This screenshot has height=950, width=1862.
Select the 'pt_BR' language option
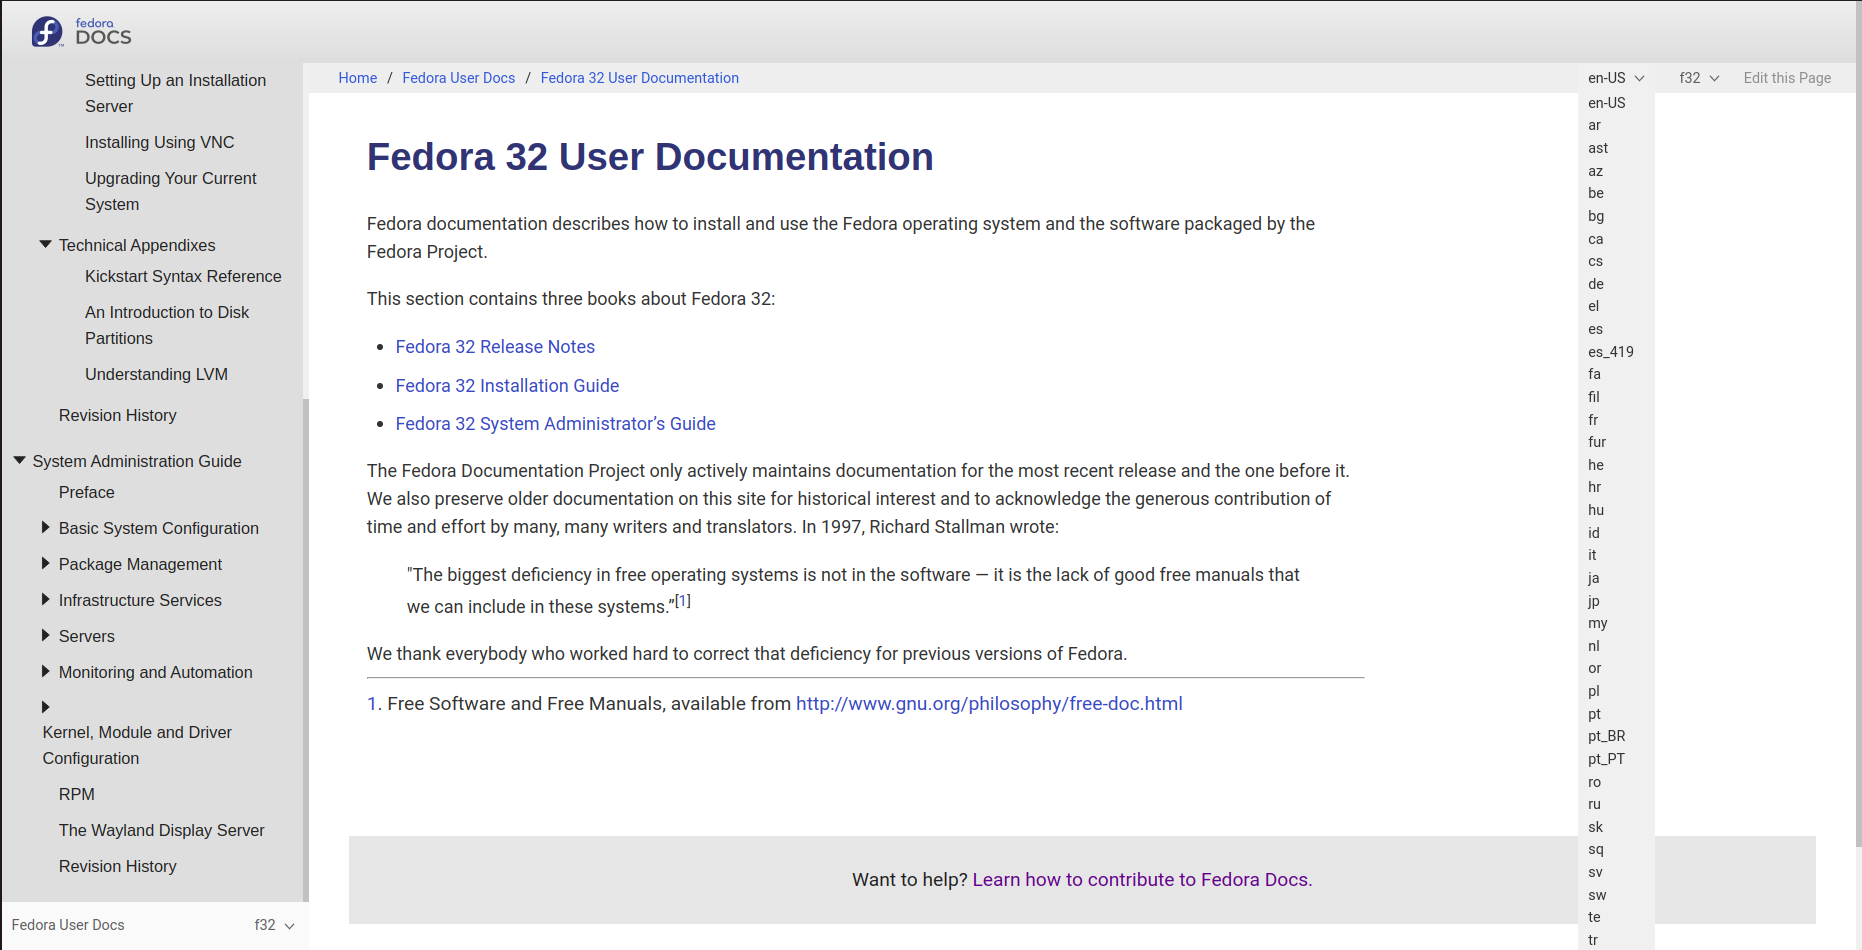(x=1606, y=736)
